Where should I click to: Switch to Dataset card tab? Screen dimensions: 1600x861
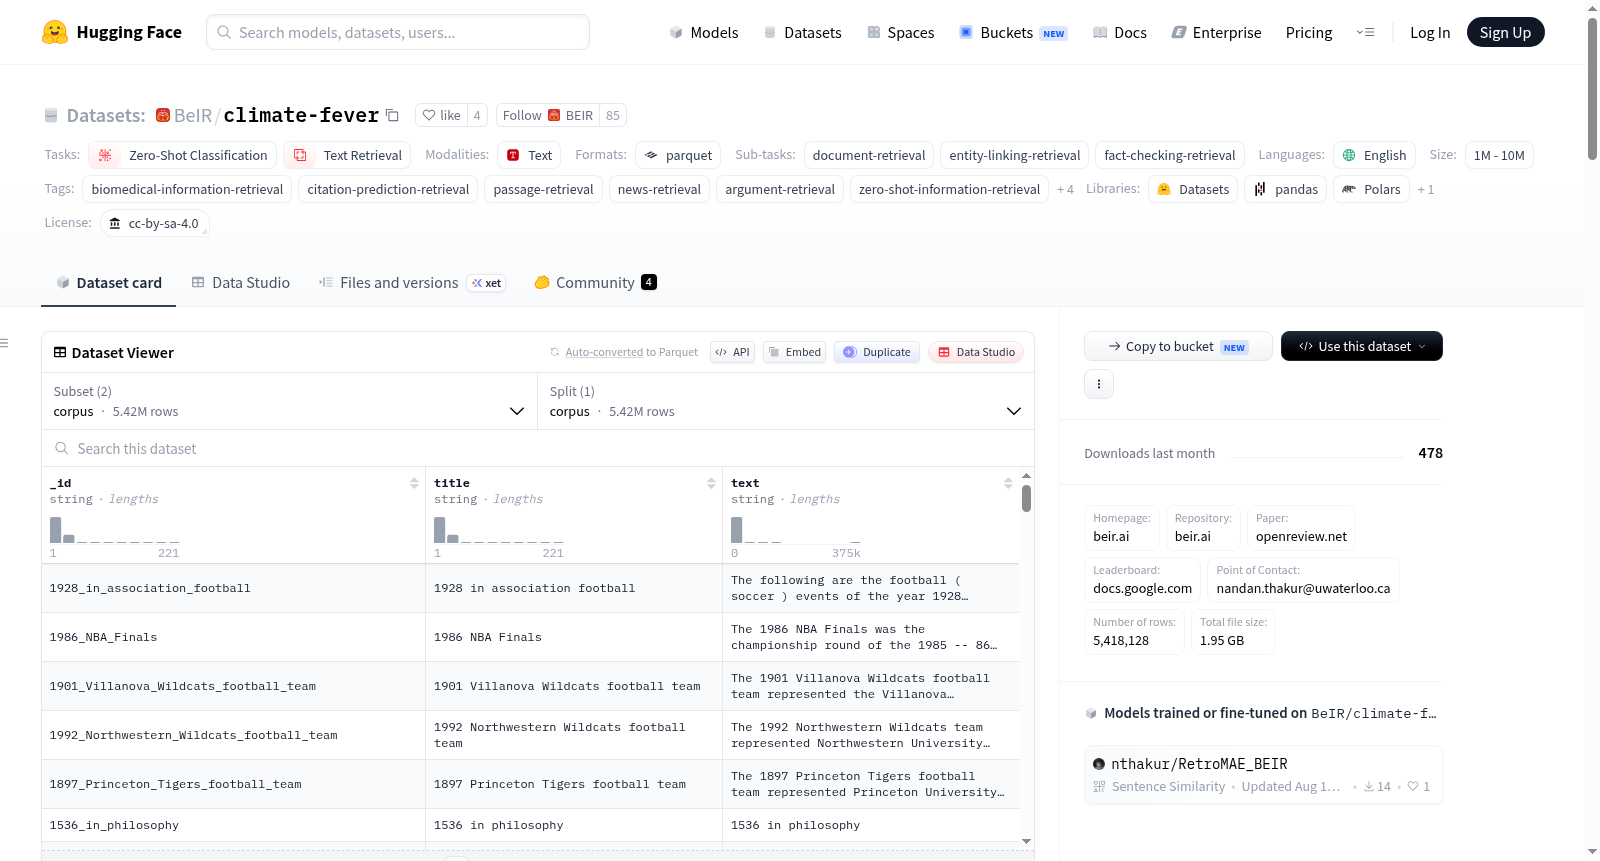(109, 283)
